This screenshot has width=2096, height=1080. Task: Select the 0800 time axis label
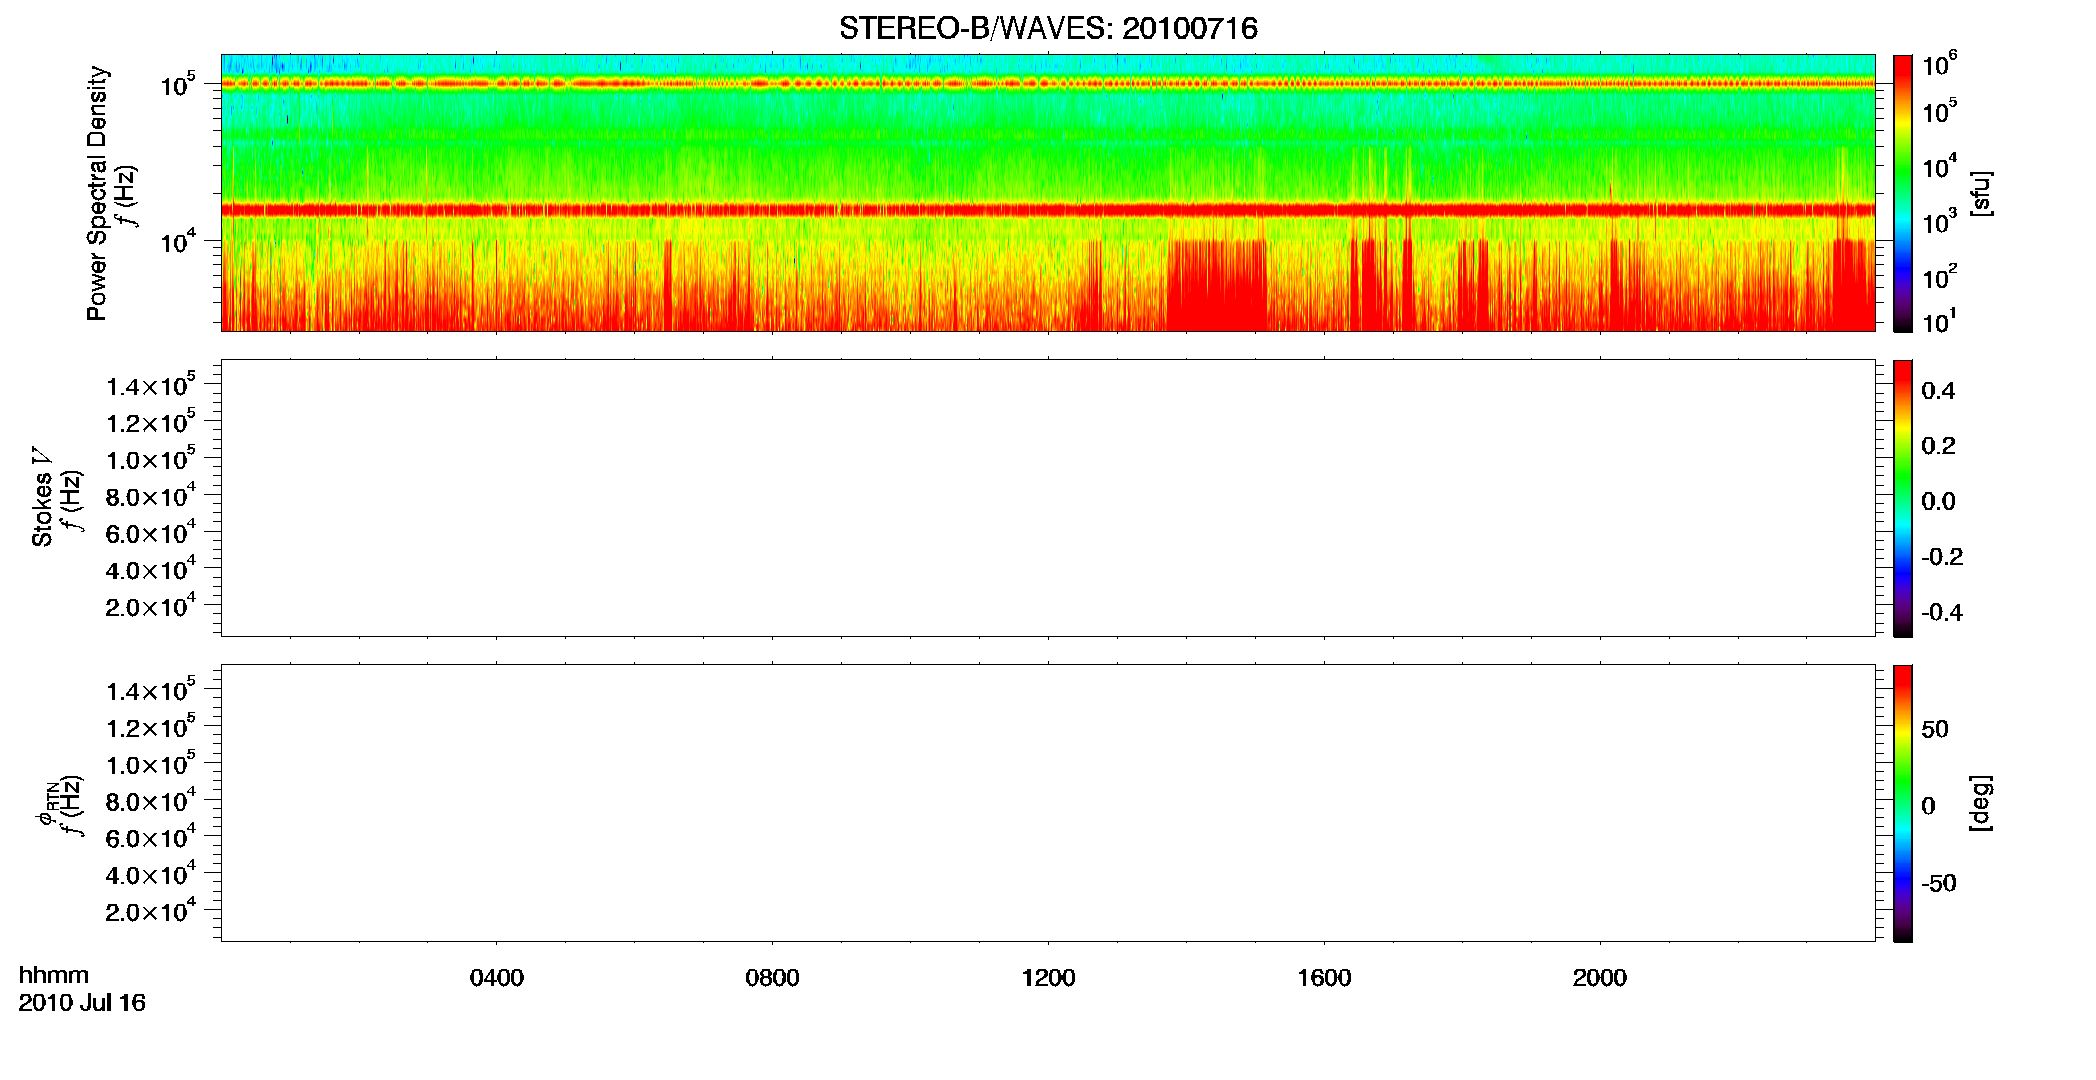pyautogui.click(x=772, y=978)
